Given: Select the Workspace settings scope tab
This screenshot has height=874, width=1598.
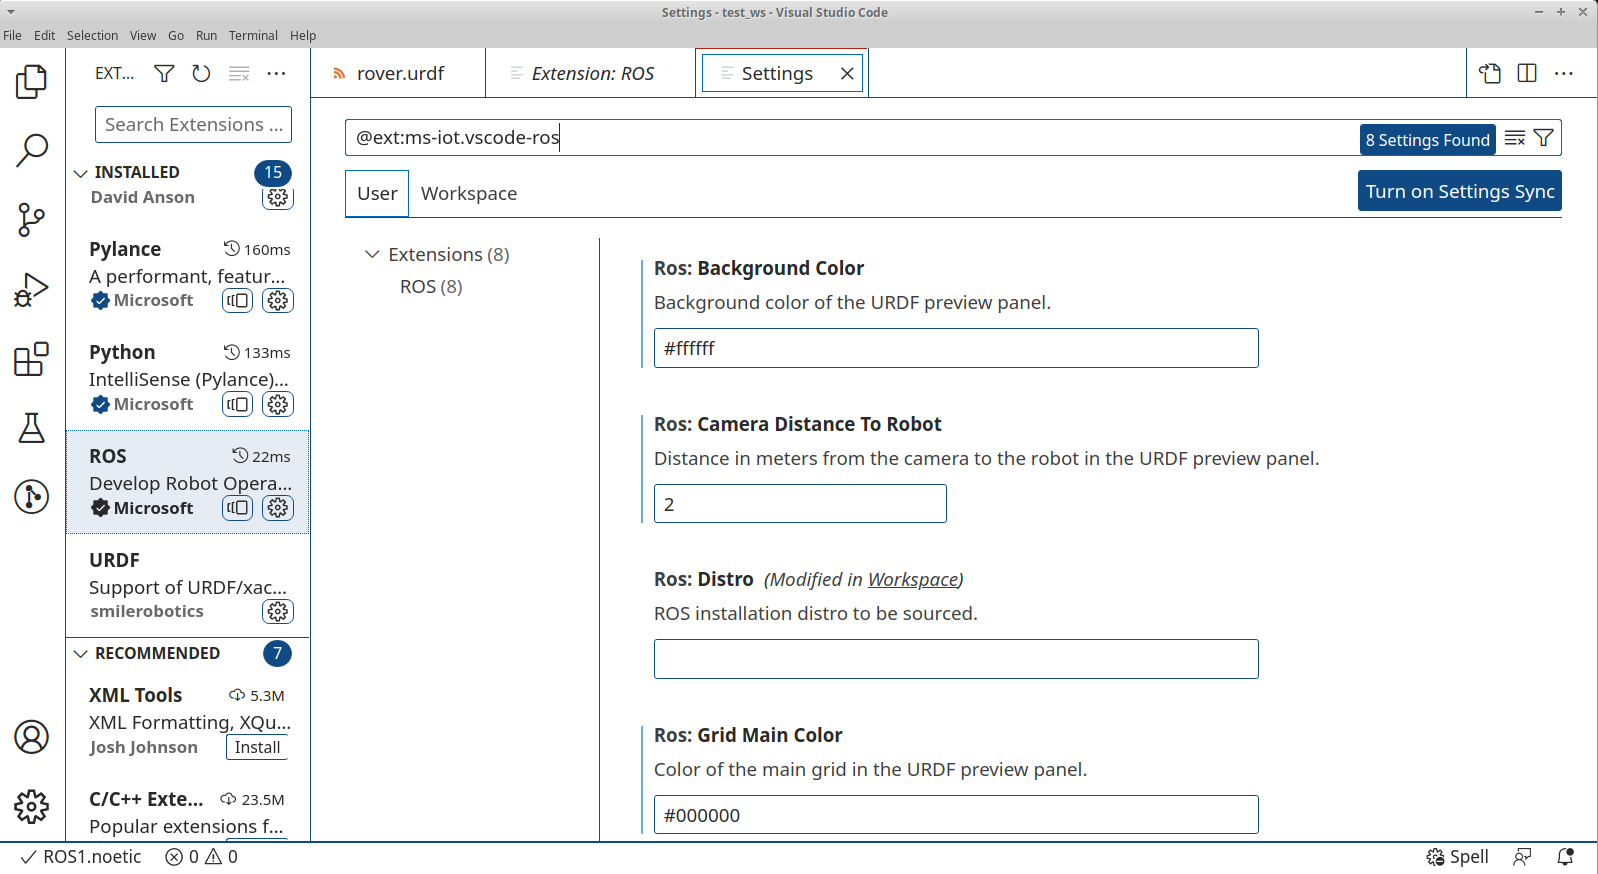Looking at the screenshot, I should 469,194.
